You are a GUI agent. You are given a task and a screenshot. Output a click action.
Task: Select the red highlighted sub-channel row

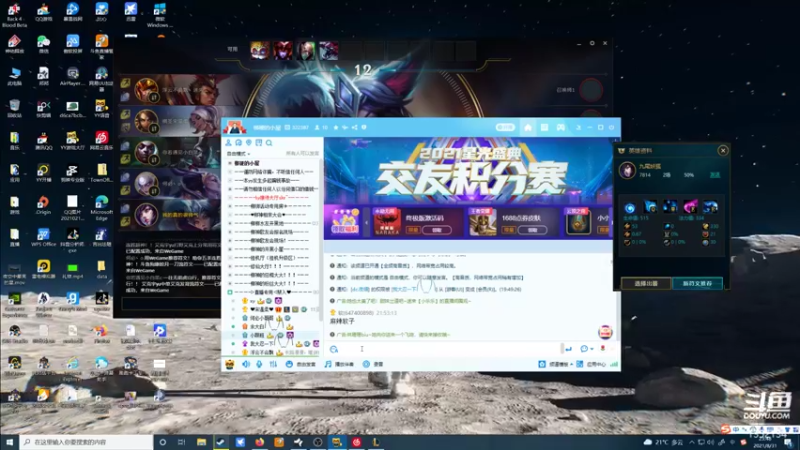[271, 197]
